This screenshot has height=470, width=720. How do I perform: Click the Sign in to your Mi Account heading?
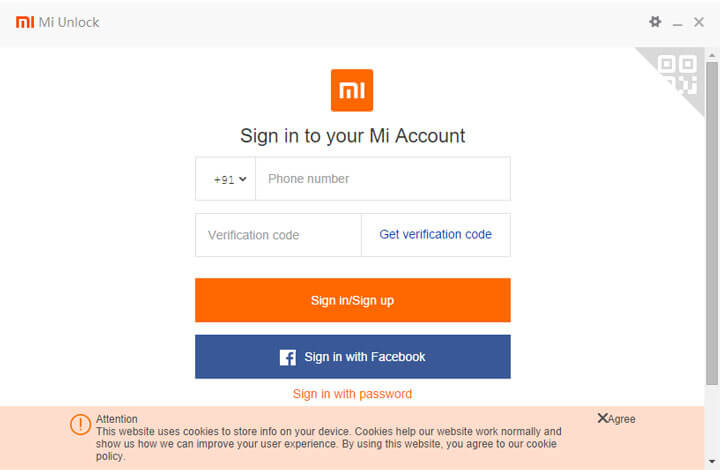tap(353, 136)
